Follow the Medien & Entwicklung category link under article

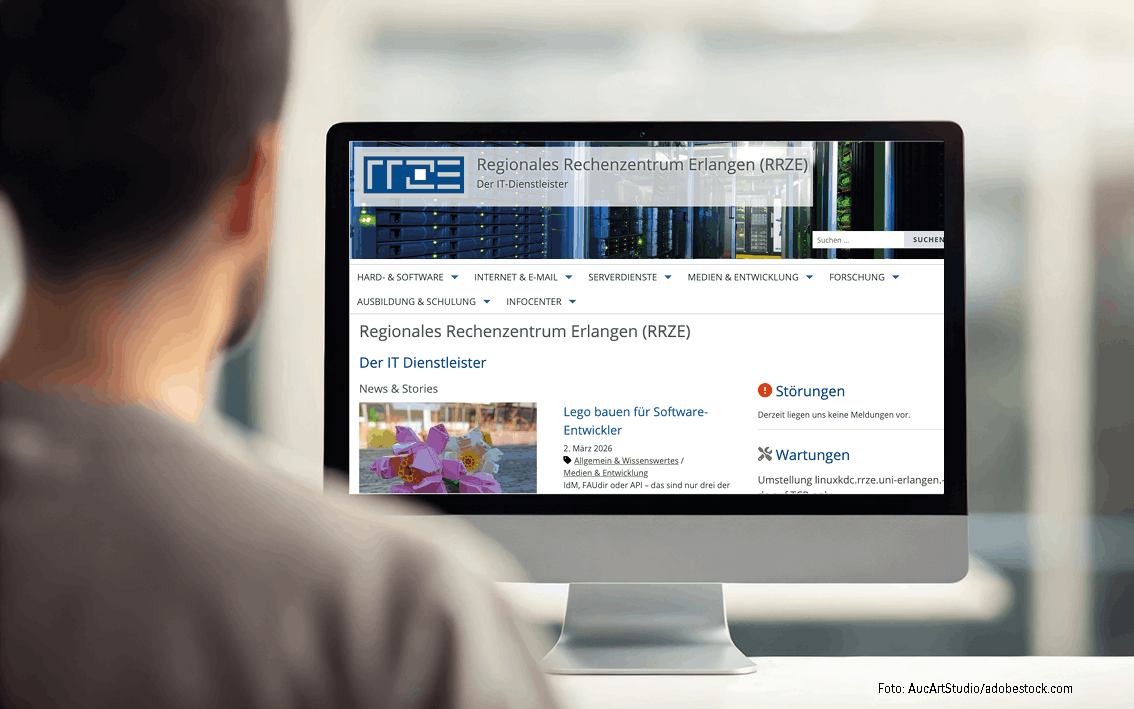click(x=605, y=473)
